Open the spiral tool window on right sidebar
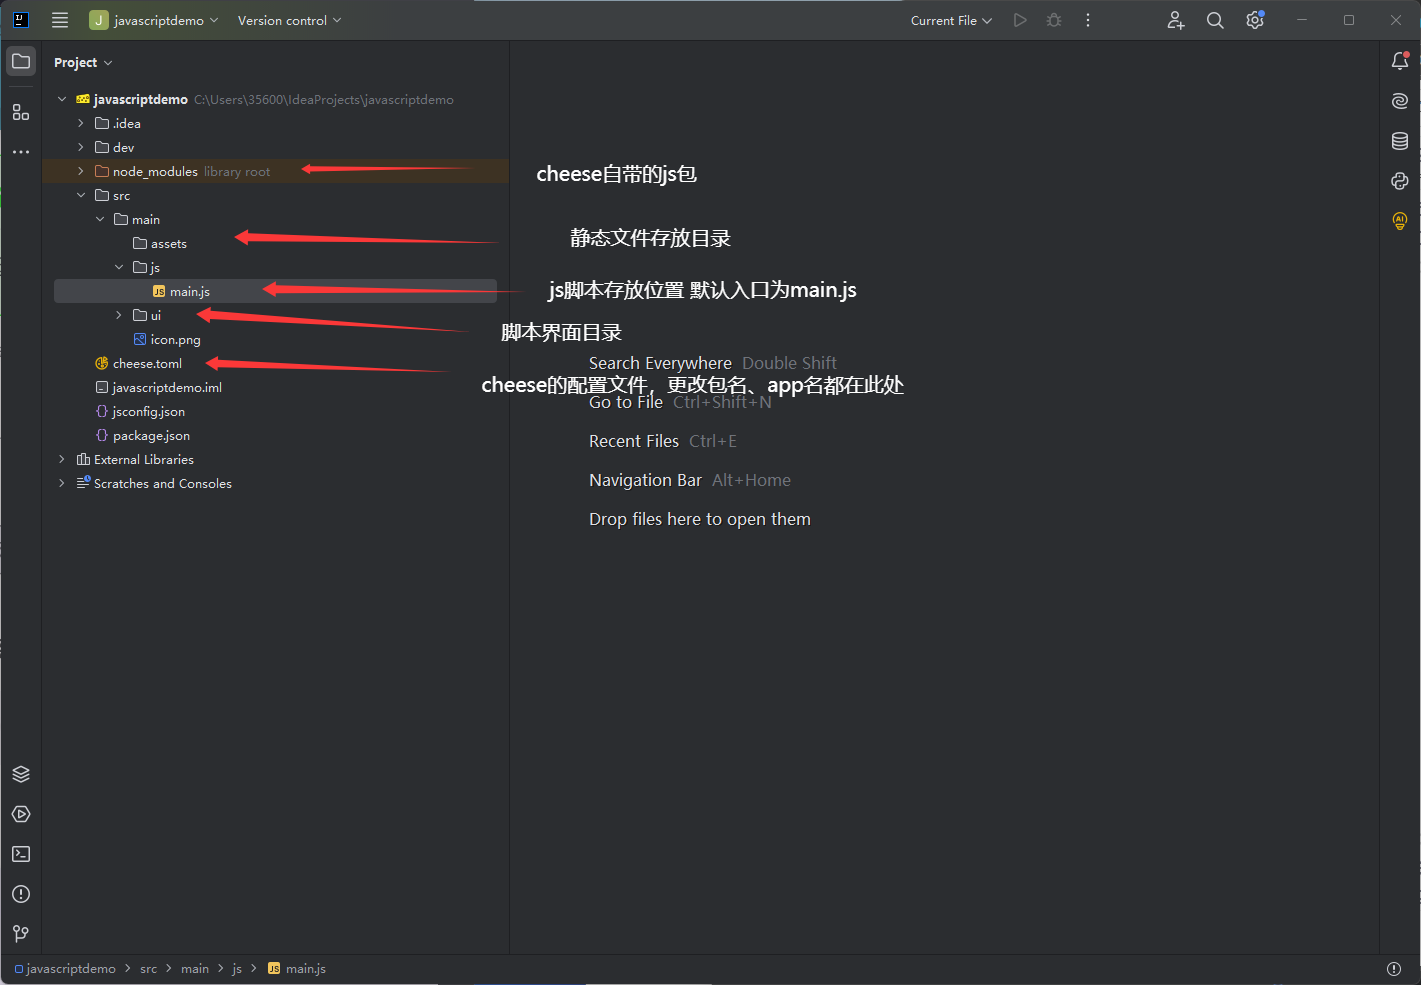The width and height of the screenshot is (1421, 985). pos(1400,101)
